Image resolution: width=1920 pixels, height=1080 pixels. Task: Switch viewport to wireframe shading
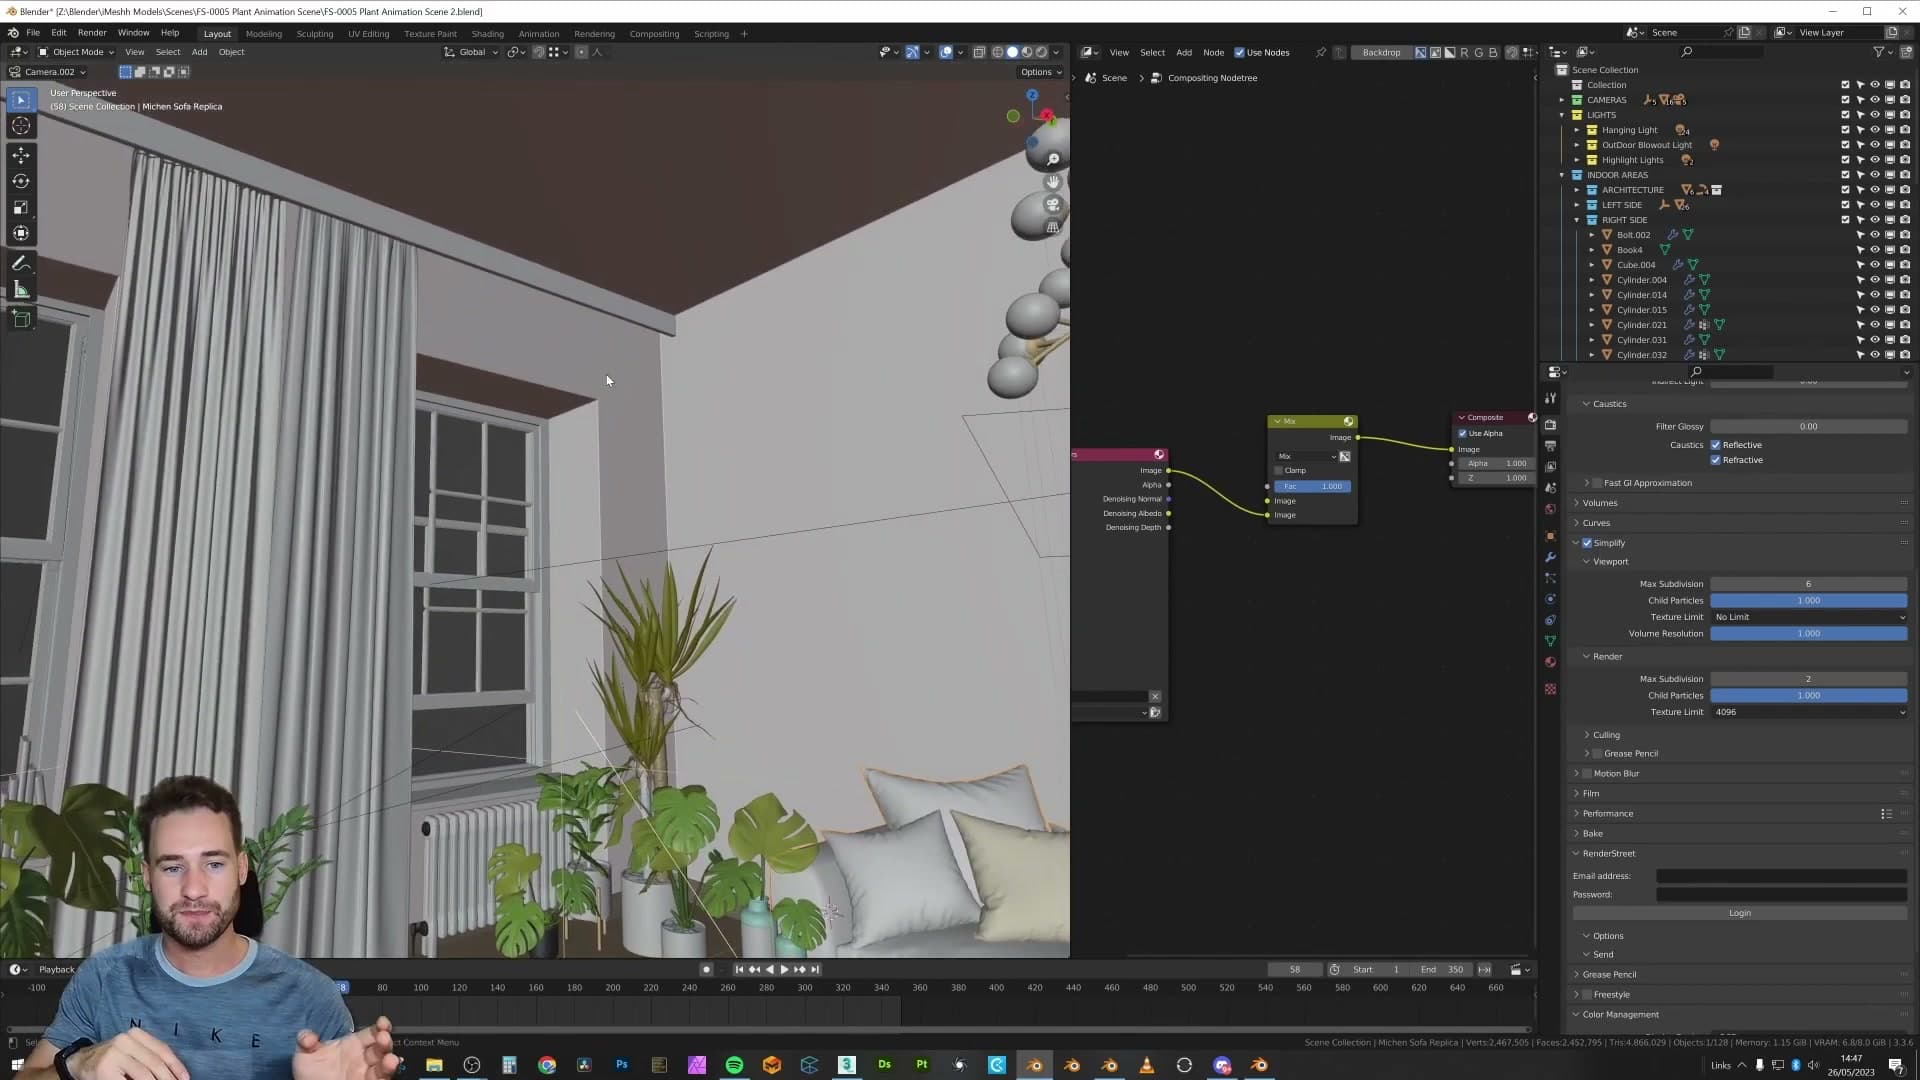(997, 52)
